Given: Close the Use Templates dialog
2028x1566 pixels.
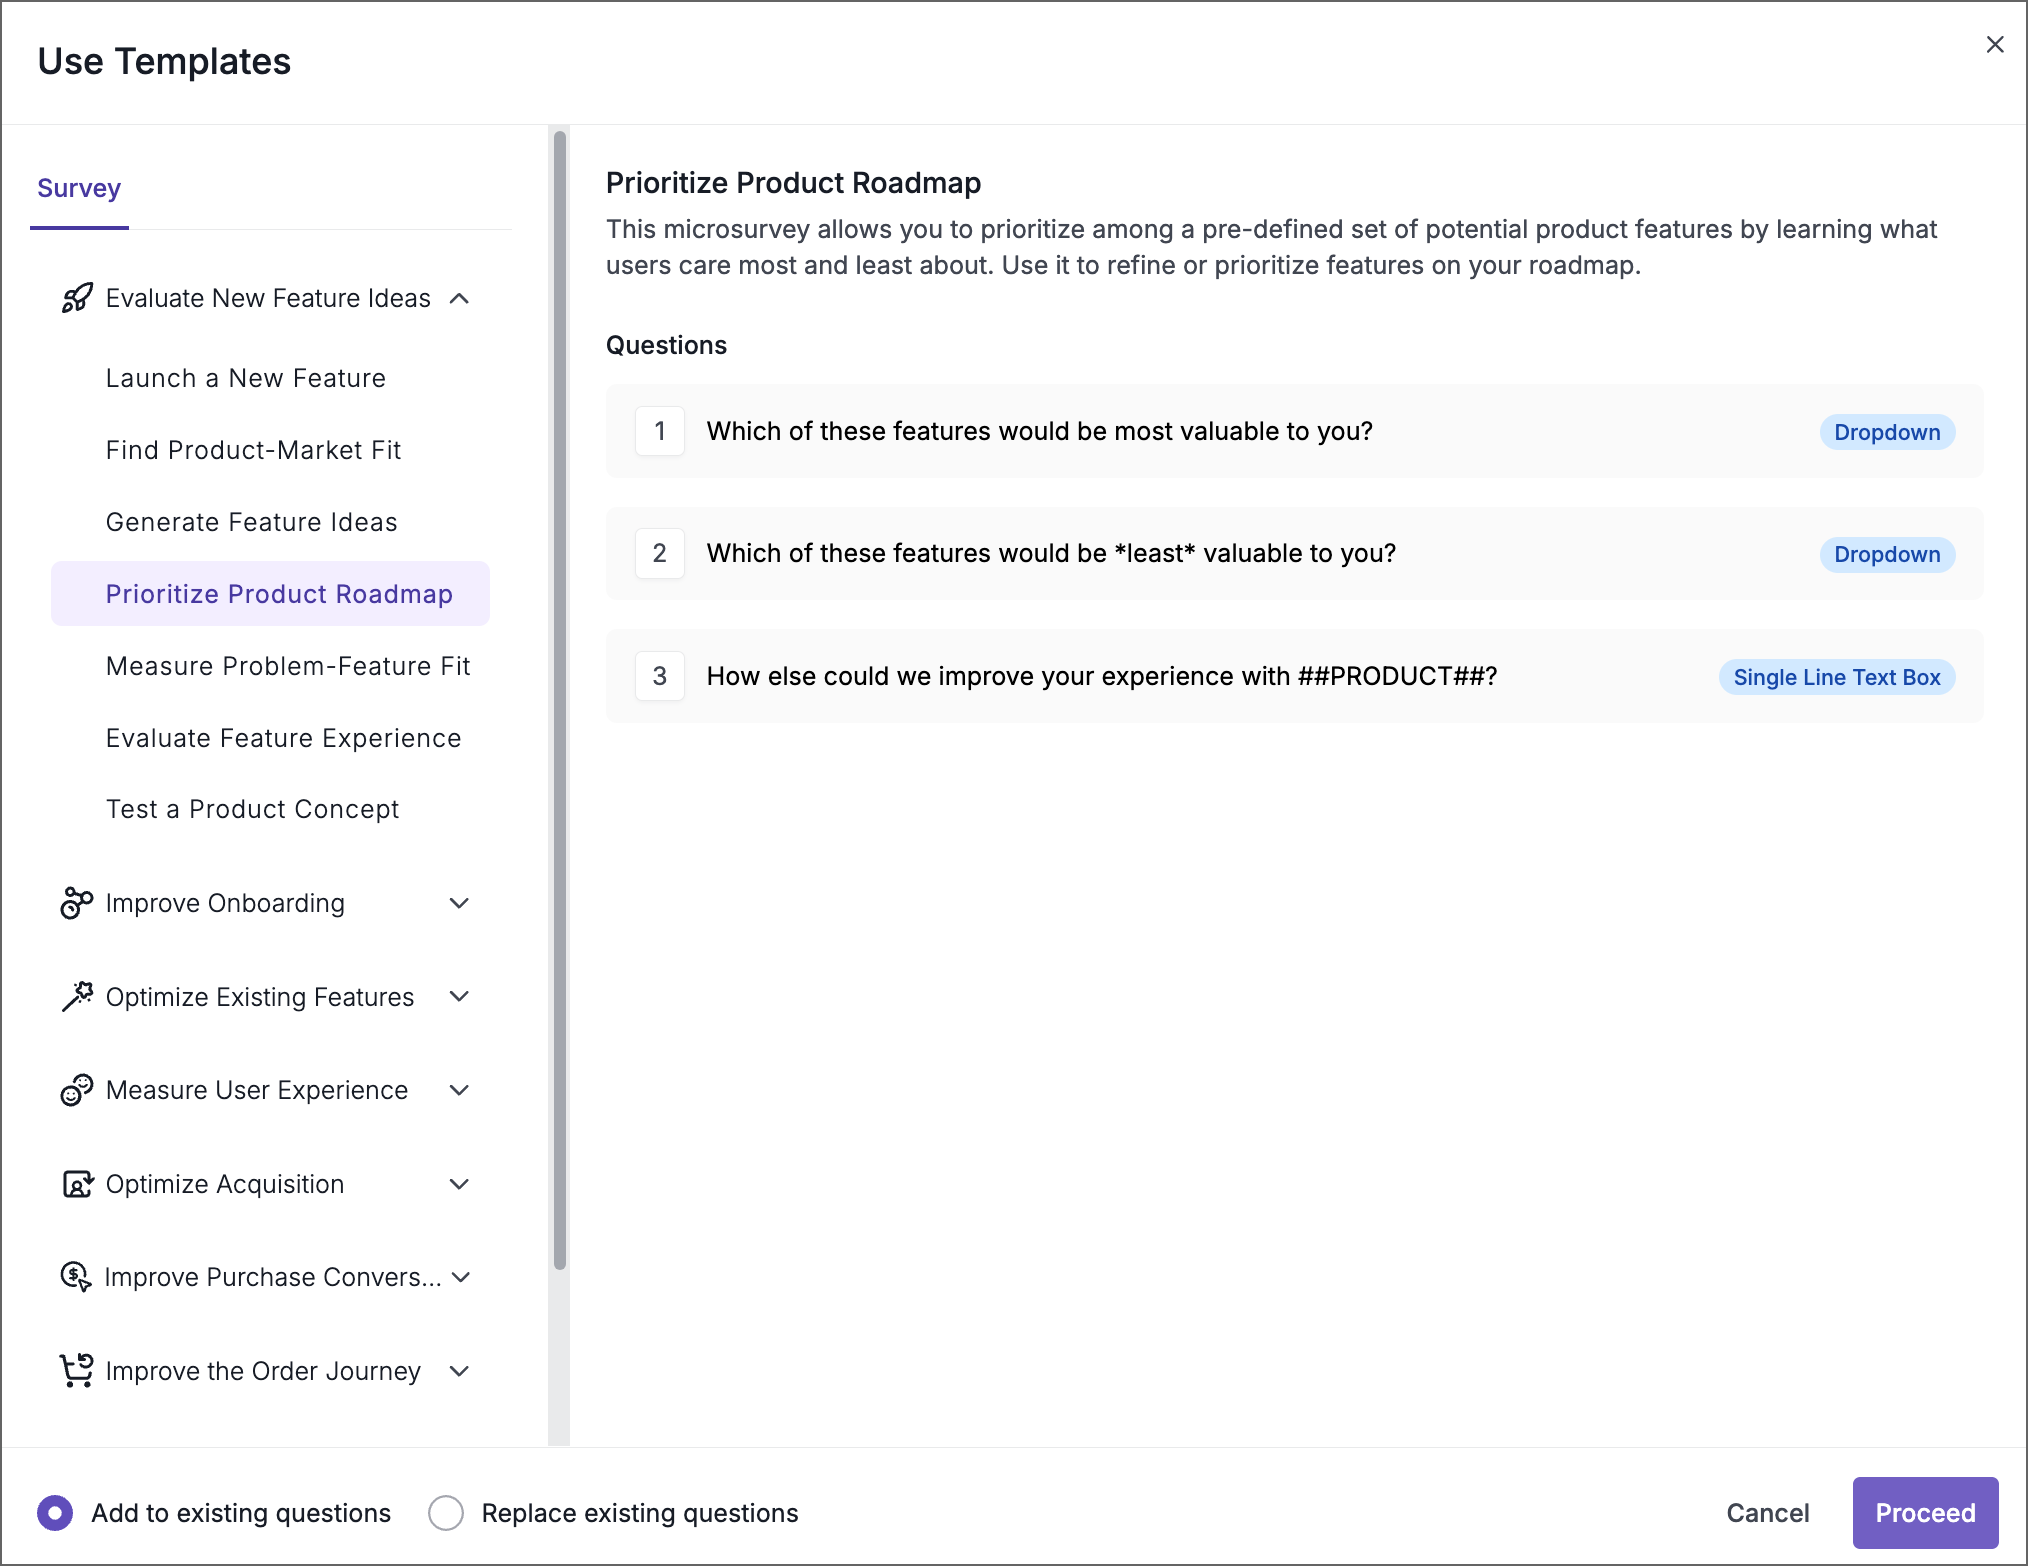Looking at the screenshot, I should 1996,44.
